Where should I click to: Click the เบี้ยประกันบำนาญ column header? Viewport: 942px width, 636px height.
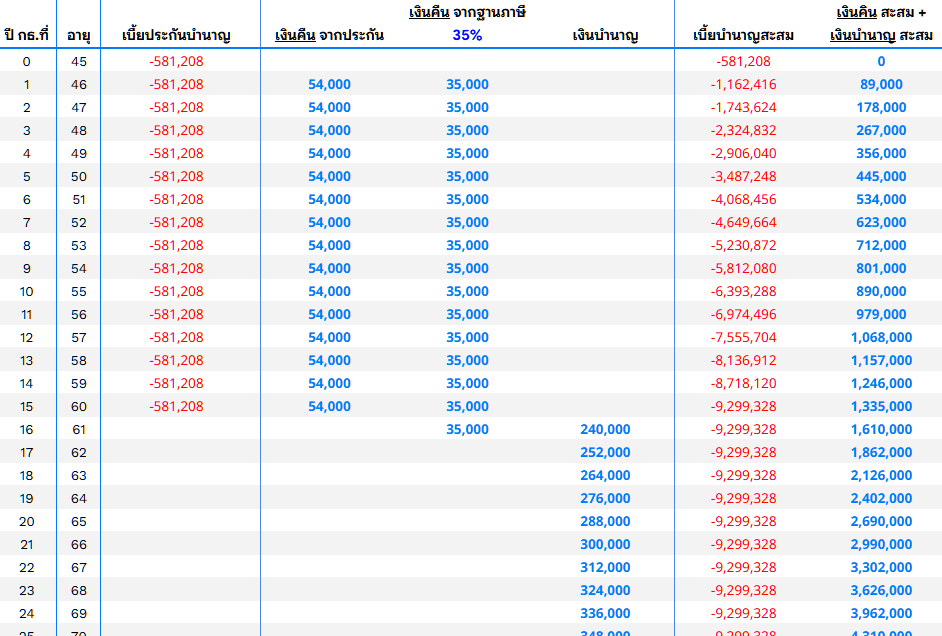click(176, 35)
